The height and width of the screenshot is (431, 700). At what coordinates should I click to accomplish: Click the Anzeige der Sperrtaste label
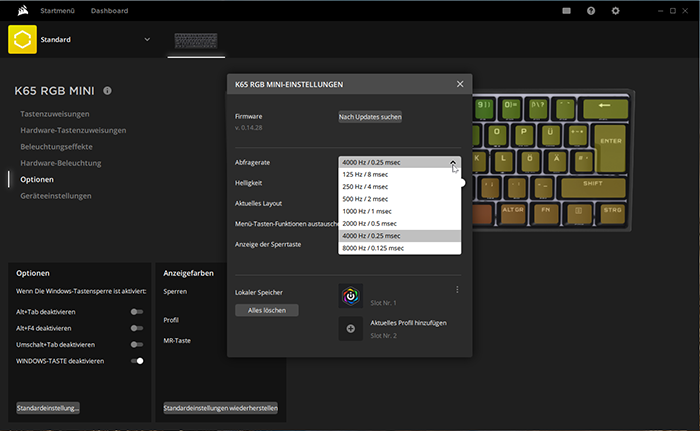(x=268, y=244)
